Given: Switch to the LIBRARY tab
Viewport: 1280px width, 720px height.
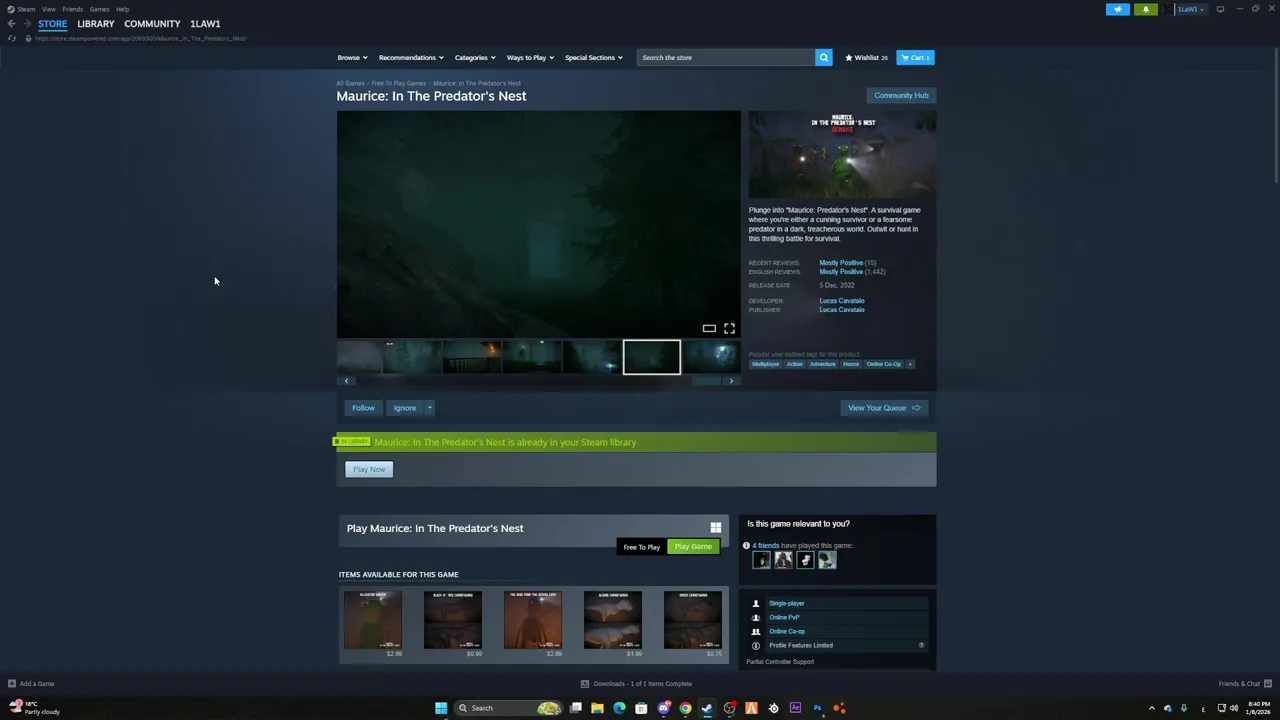Looking at the screenshot, I should pos(96,23).
